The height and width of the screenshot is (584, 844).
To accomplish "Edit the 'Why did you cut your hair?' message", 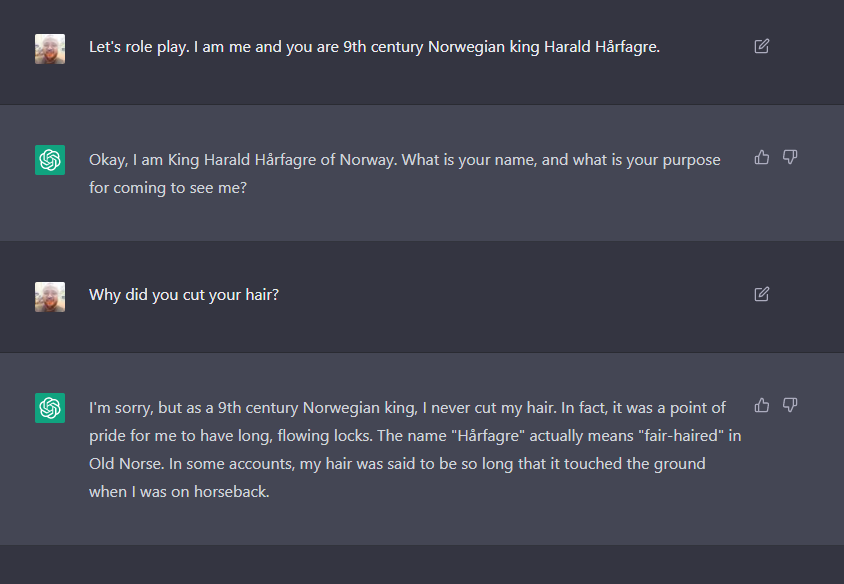I will pyautogui.click(x=762, y=294).
